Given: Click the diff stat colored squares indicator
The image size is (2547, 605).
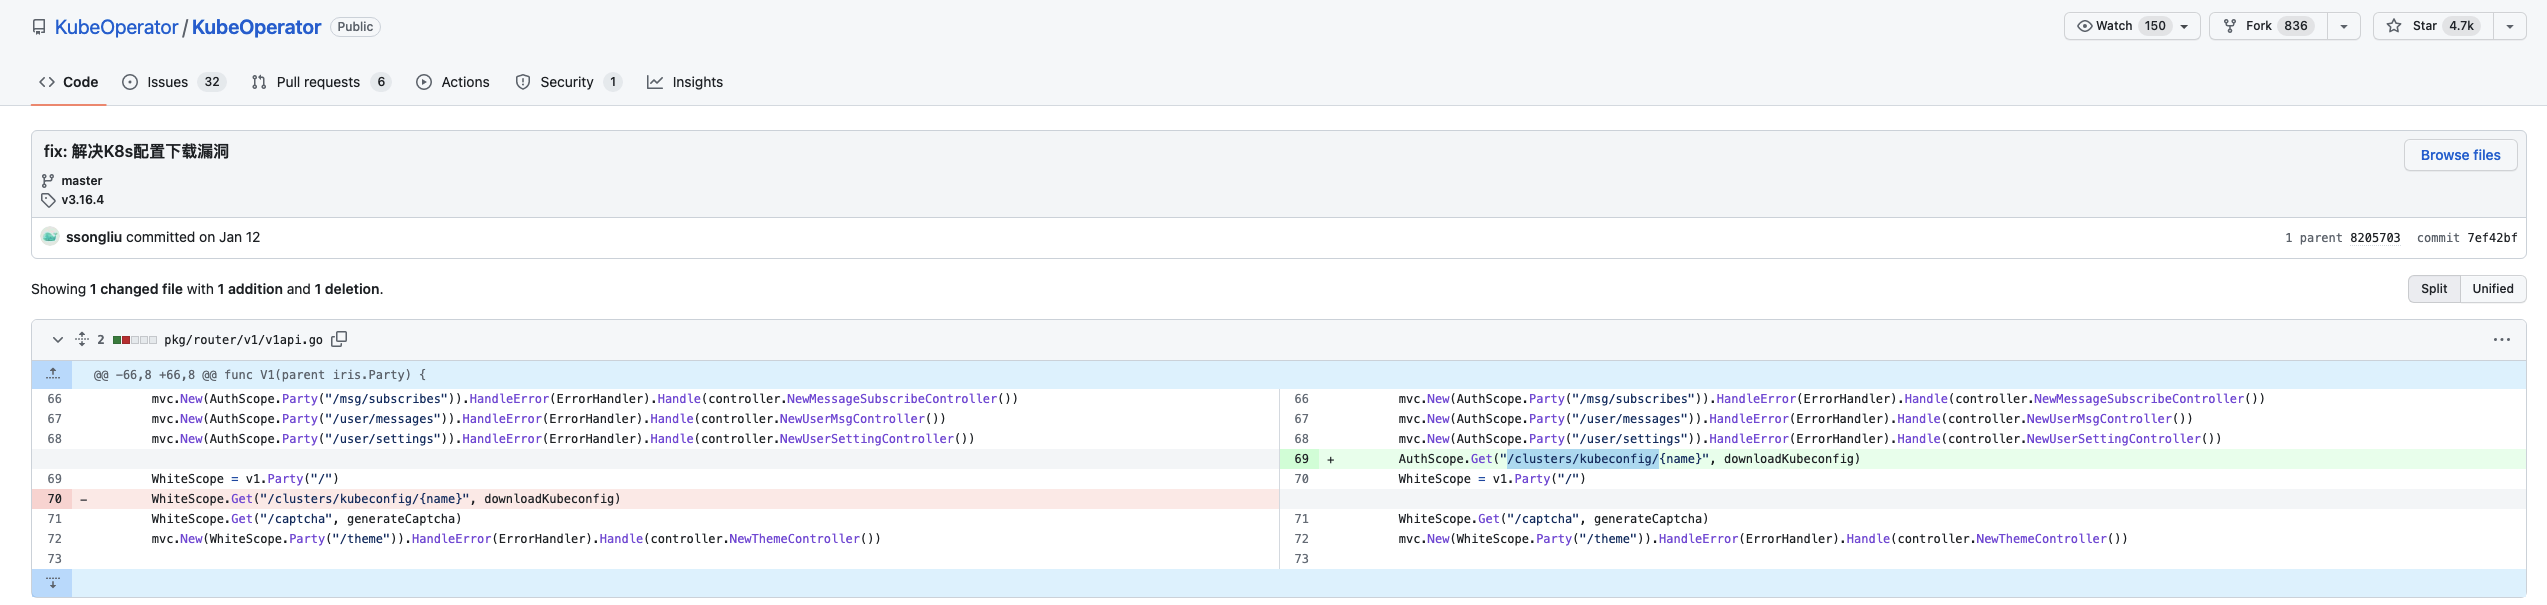Looking at the screenshot, I should click(x=135, y=340).
